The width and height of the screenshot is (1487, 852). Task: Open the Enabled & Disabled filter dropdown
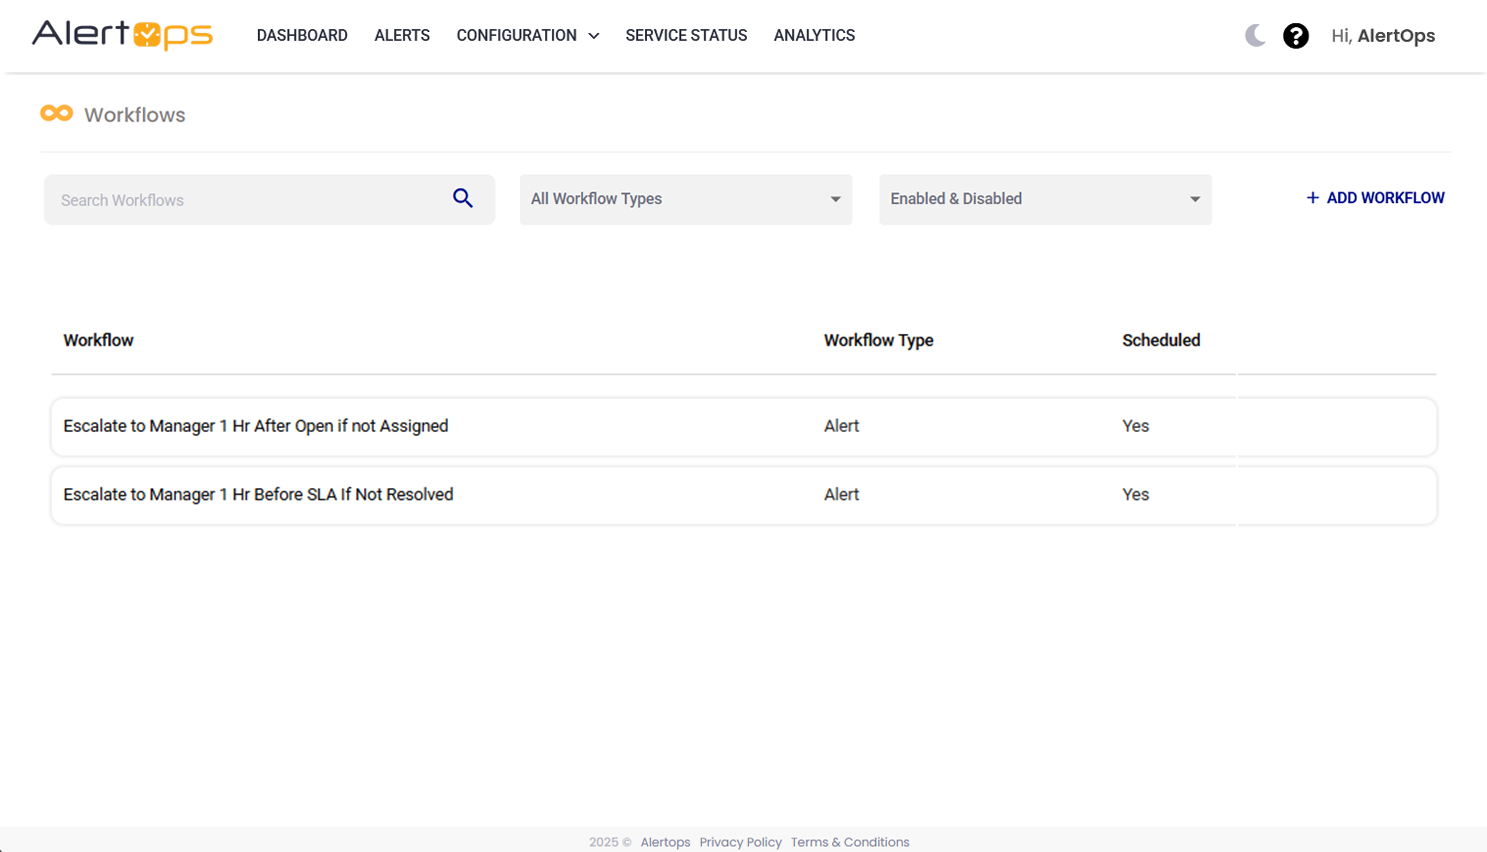click(x=1045, y=199)
